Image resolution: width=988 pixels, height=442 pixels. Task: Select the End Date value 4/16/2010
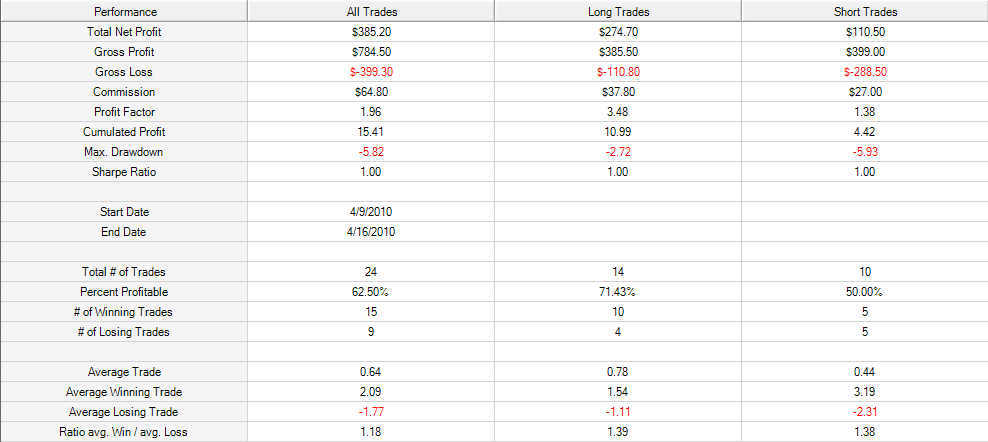coord(370,232)
